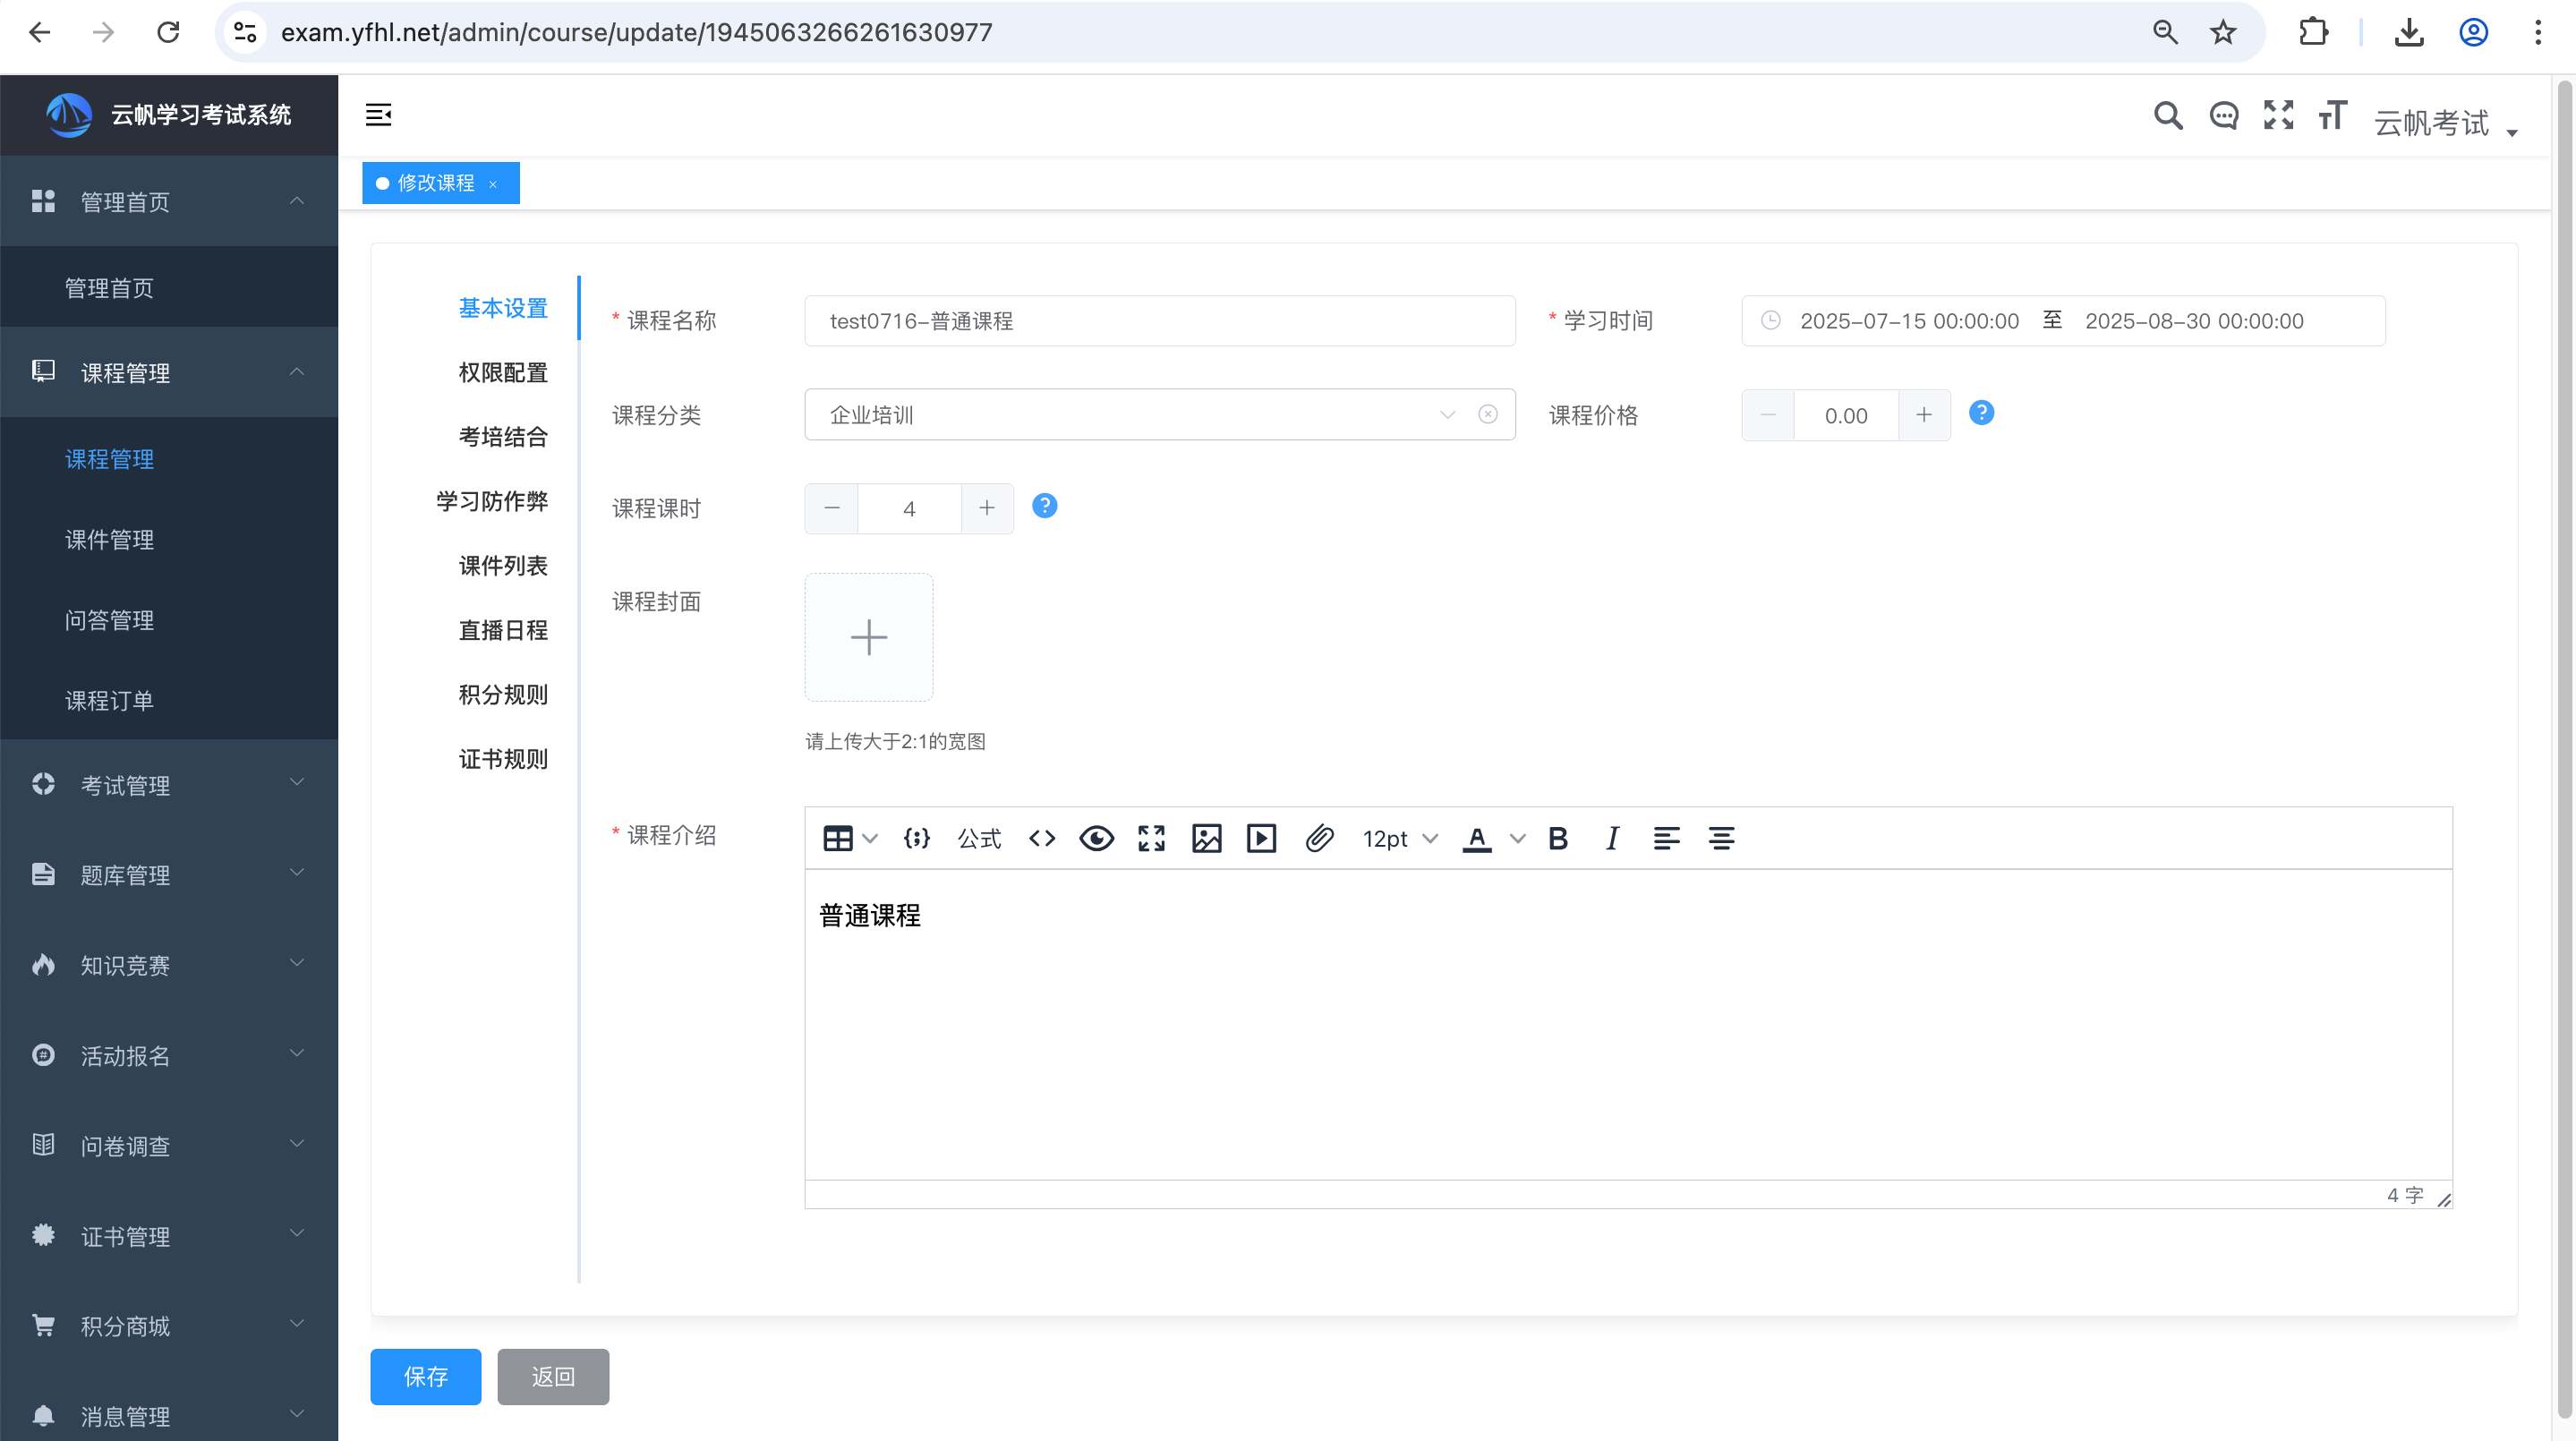Open source code view icon

coord(1042,838)
